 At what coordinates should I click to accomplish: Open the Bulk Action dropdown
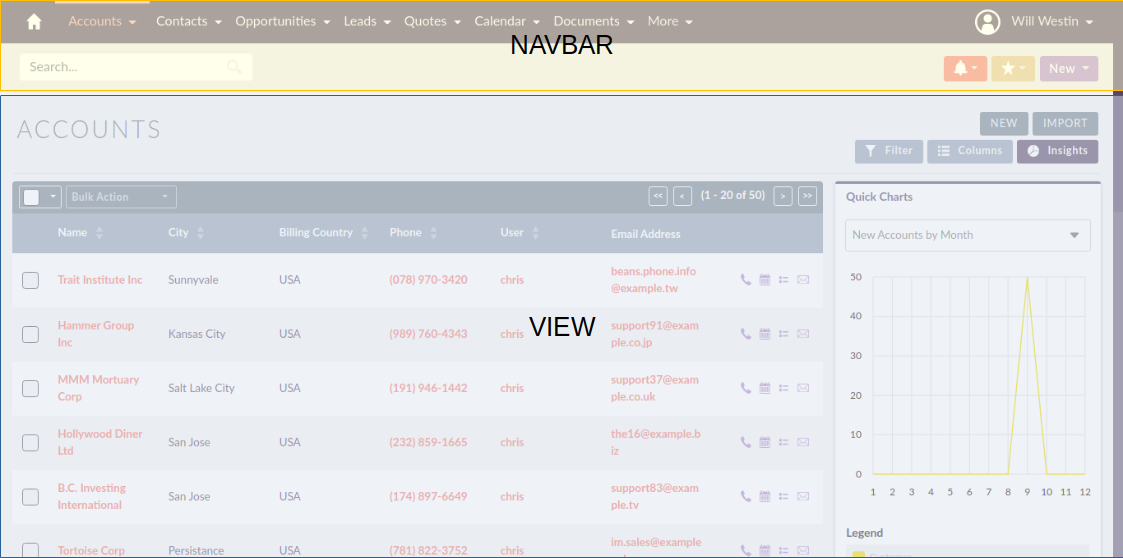[121, 197]
